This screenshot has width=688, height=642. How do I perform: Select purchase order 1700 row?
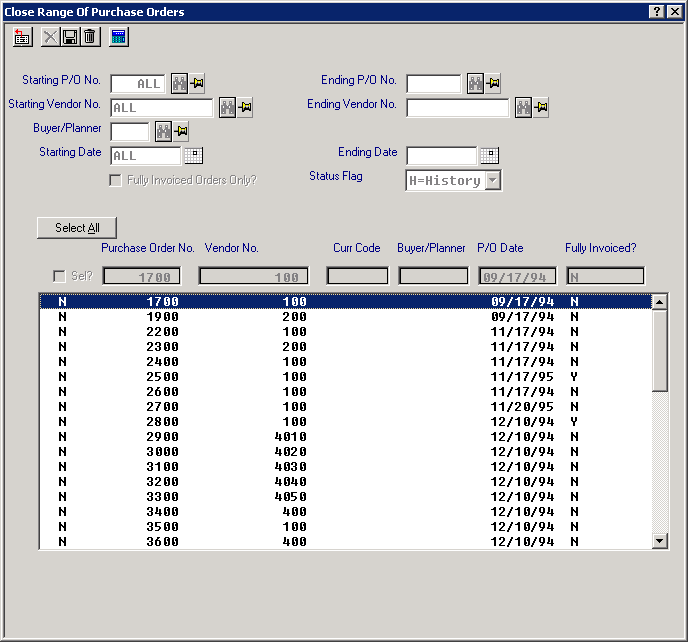(345, 302)
